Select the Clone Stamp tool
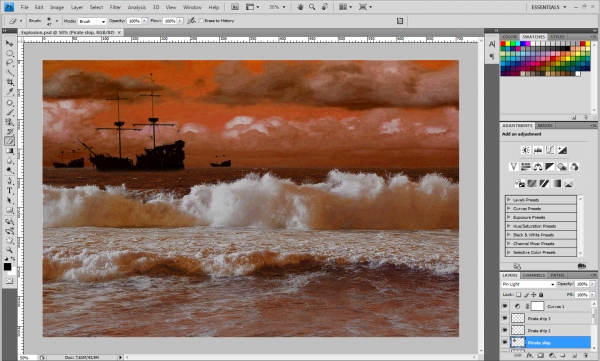 tap(10, 122)
